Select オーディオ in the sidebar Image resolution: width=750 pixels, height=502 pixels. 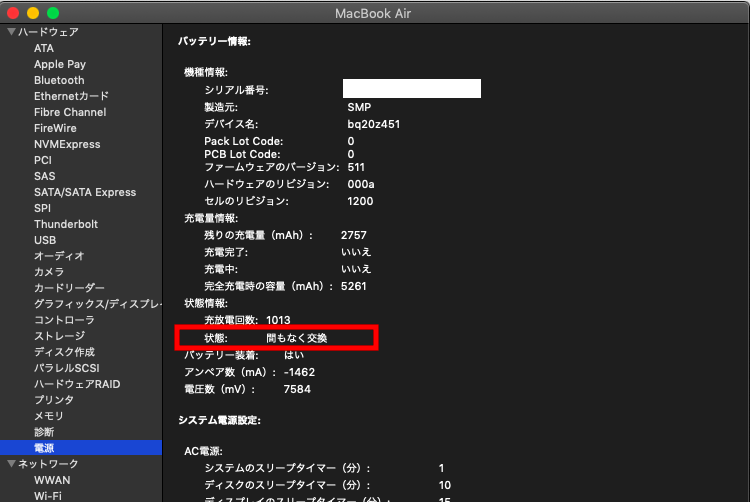click(x=59, y=256)
